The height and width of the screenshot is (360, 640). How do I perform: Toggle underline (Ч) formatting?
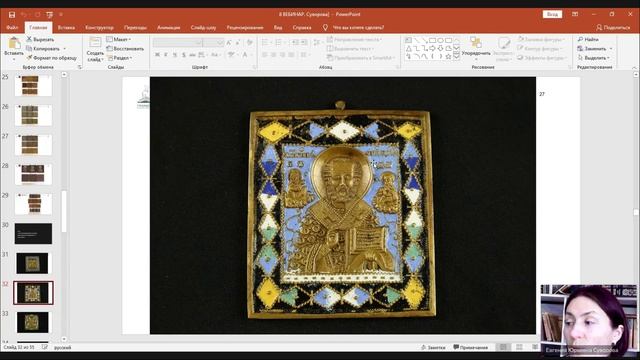tap(175, 55)
